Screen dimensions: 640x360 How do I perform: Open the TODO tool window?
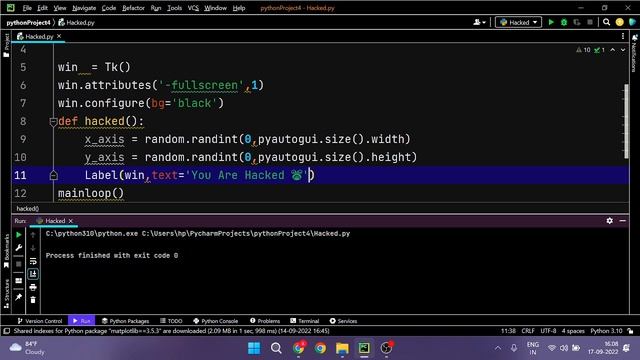coord(171,321)
